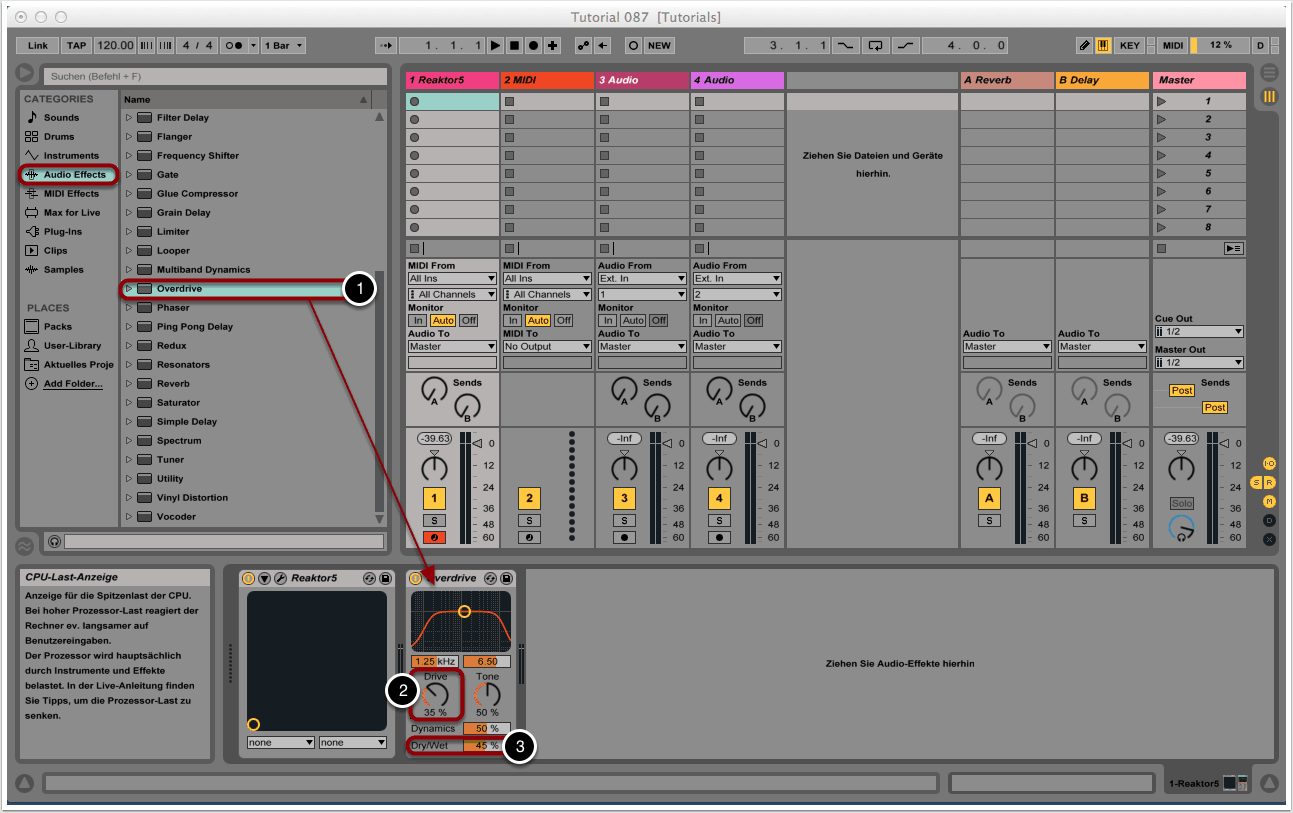
Task: Open the Plug-Ins browser category
Action: [62, 232]
